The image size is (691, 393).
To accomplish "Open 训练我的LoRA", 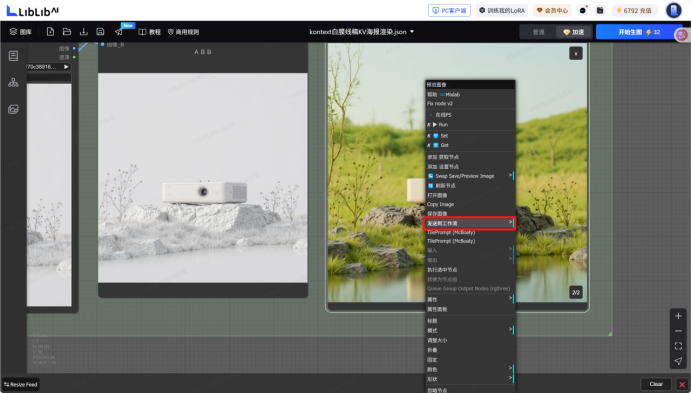I will 502,10.
